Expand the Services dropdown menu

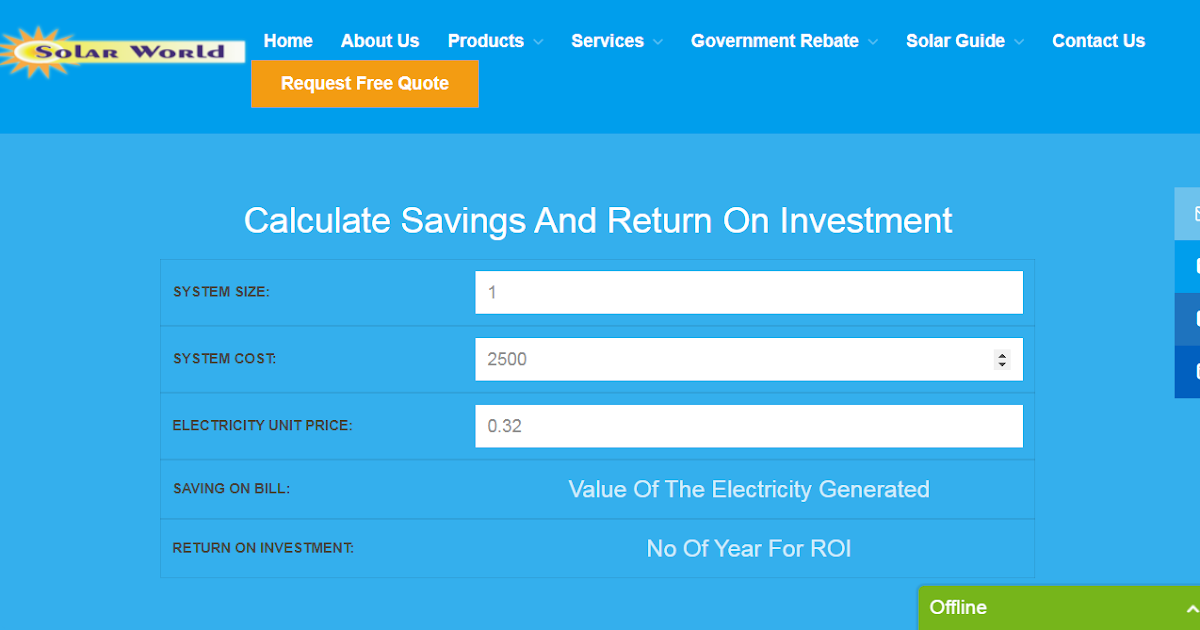click(x=616, y=41)
